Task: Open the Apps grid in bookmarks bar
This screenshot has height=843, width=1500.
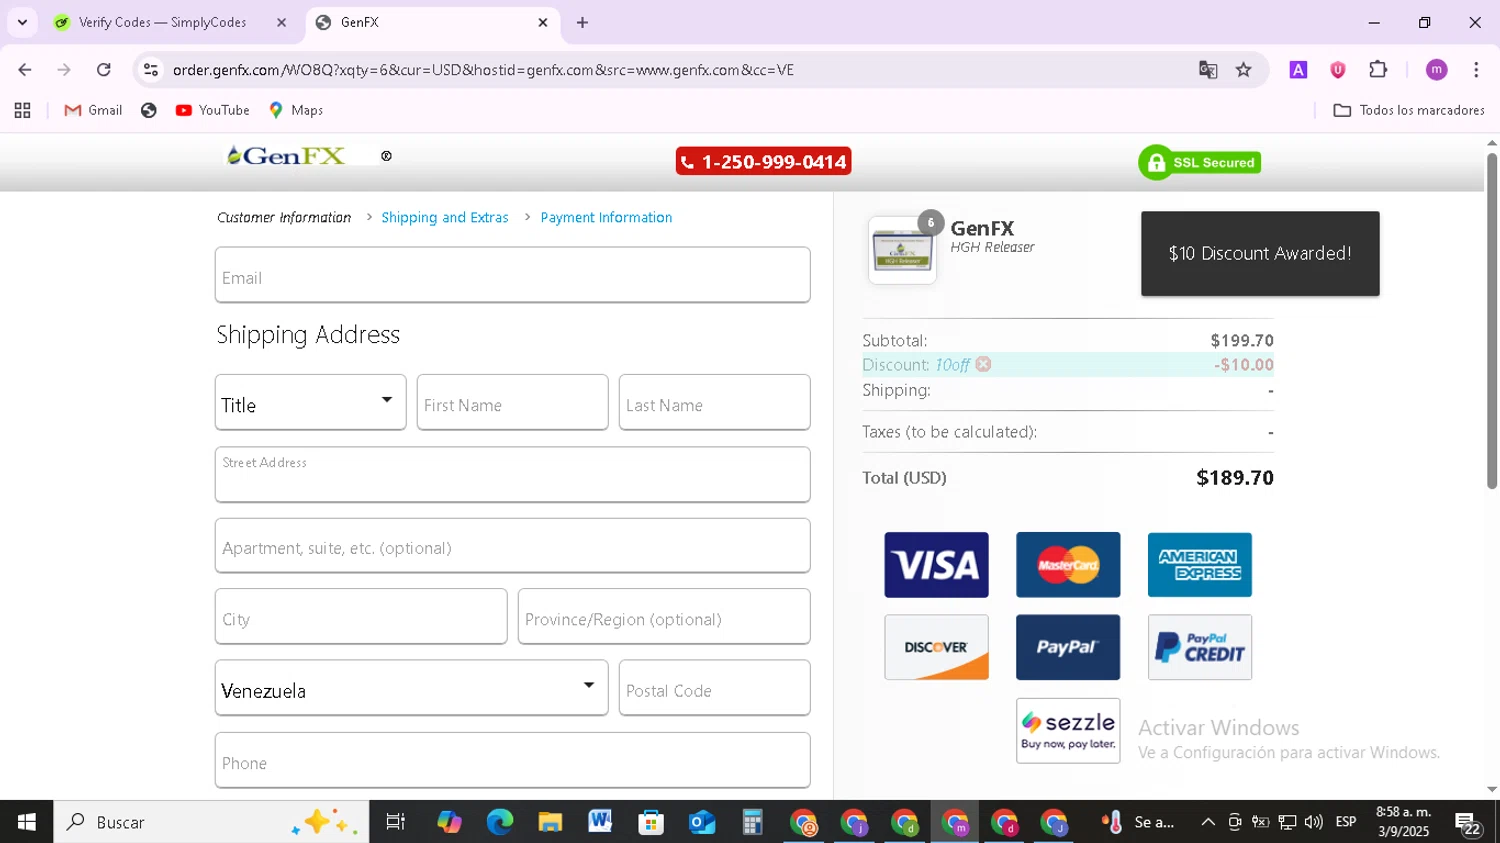Action: click(23, 110)
